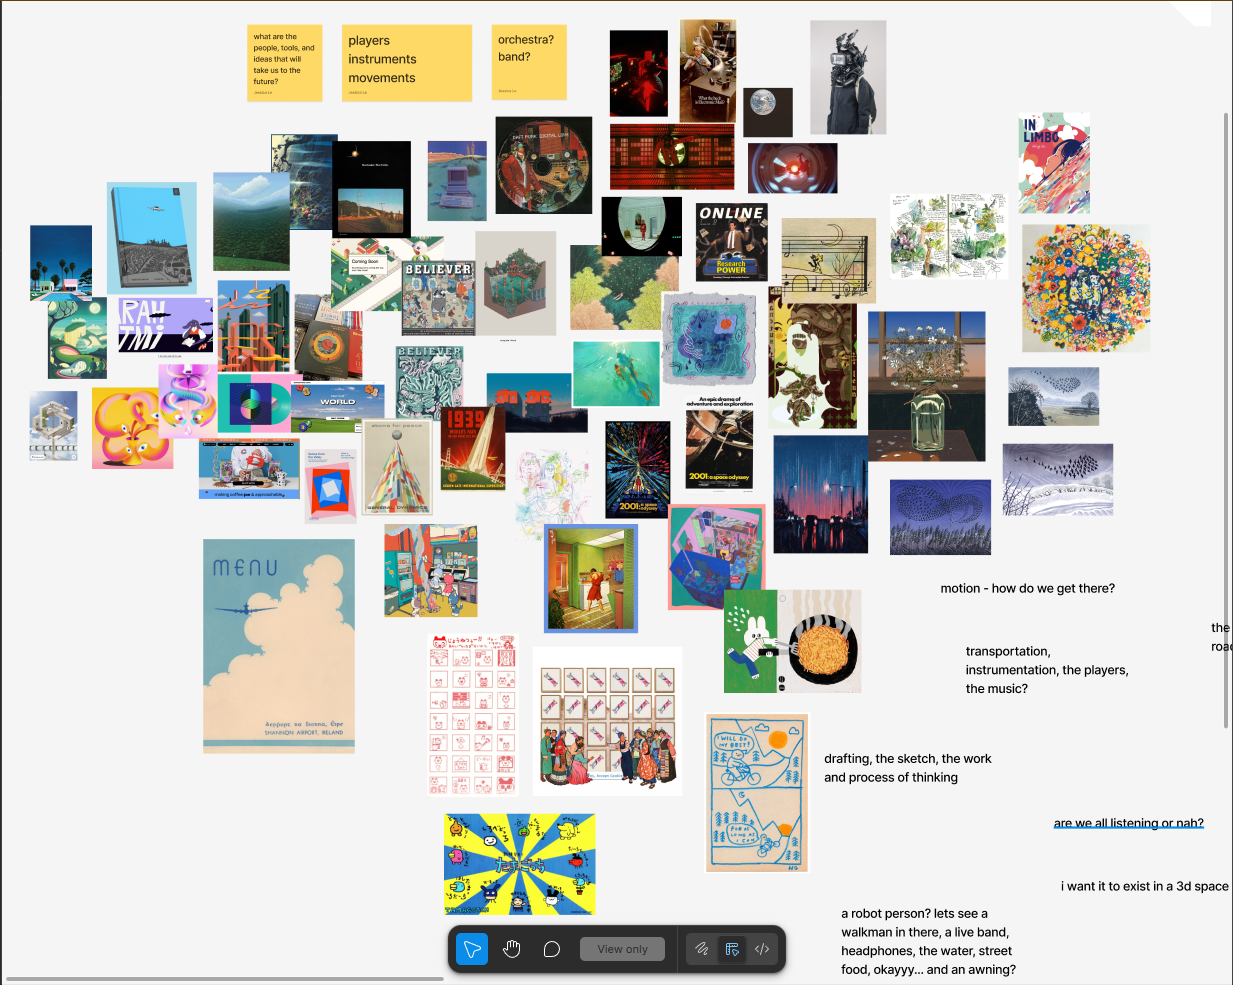Switch to Dev Mode via the code icon
This screenshot has width=1233, height=985.
coord(762,948)
